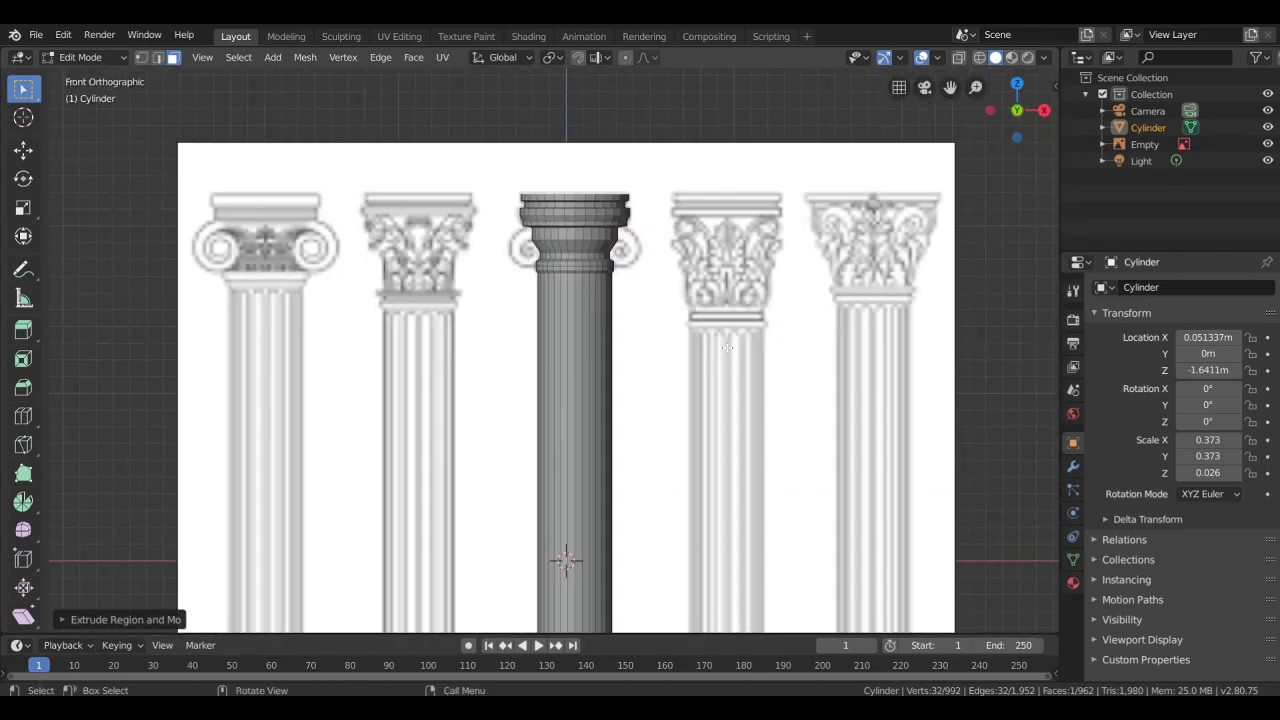Open the Playback dropdown in timeline
Image resolution: width=1280 pixels, height=720 pixels.
68,646
